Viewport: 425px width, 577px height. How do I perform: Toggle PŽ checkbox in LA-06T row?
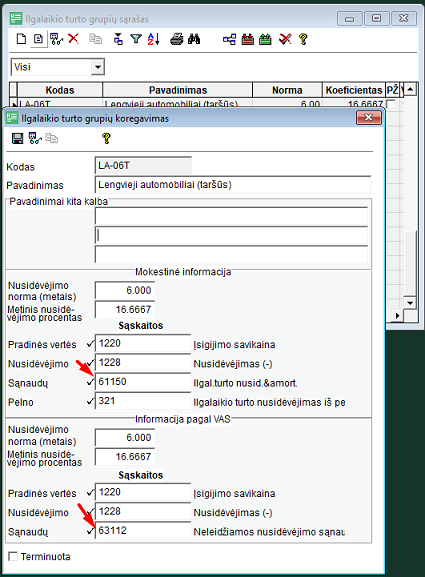[x=390, y=104]
